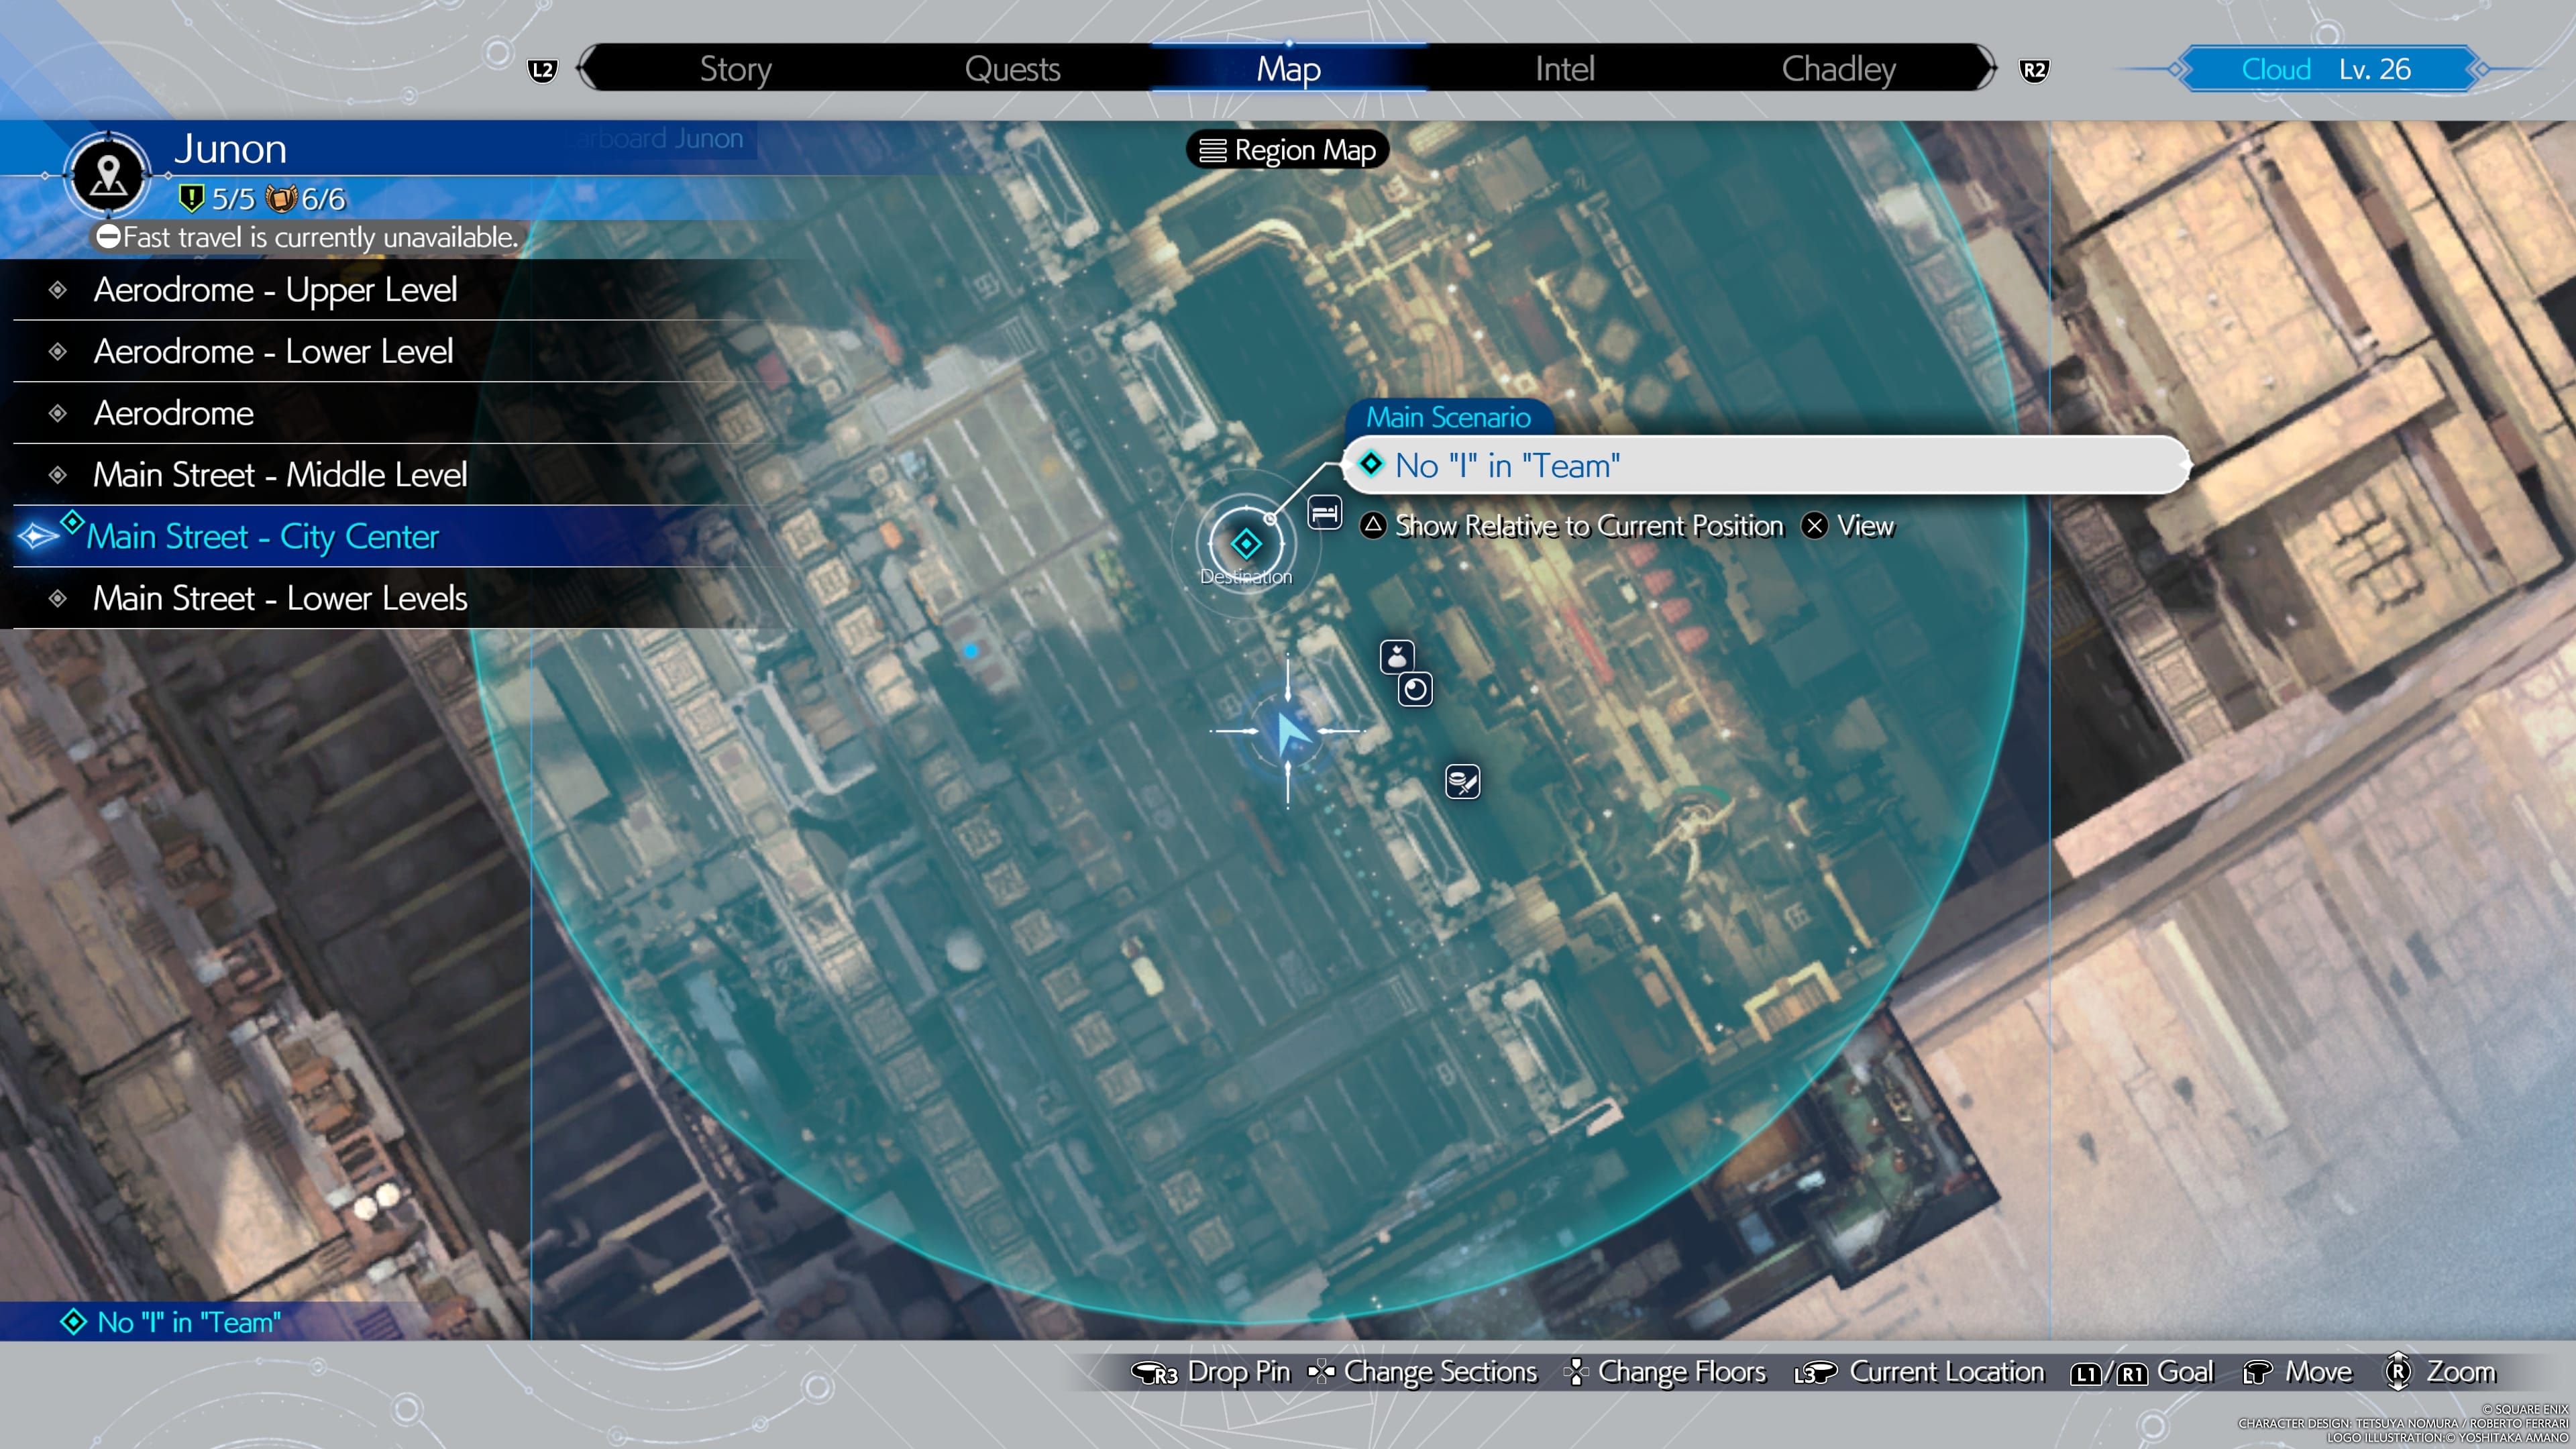Screen dimensions: 2576x1449
Task: Click the inn bed icon on map
Action: click(1325, 513)
